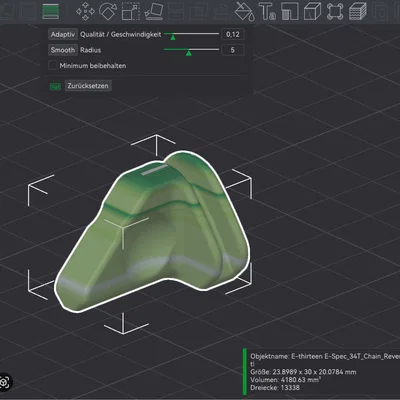Select the Text shape tool
Screen dimensions: 400x400
tap(267, 11)
